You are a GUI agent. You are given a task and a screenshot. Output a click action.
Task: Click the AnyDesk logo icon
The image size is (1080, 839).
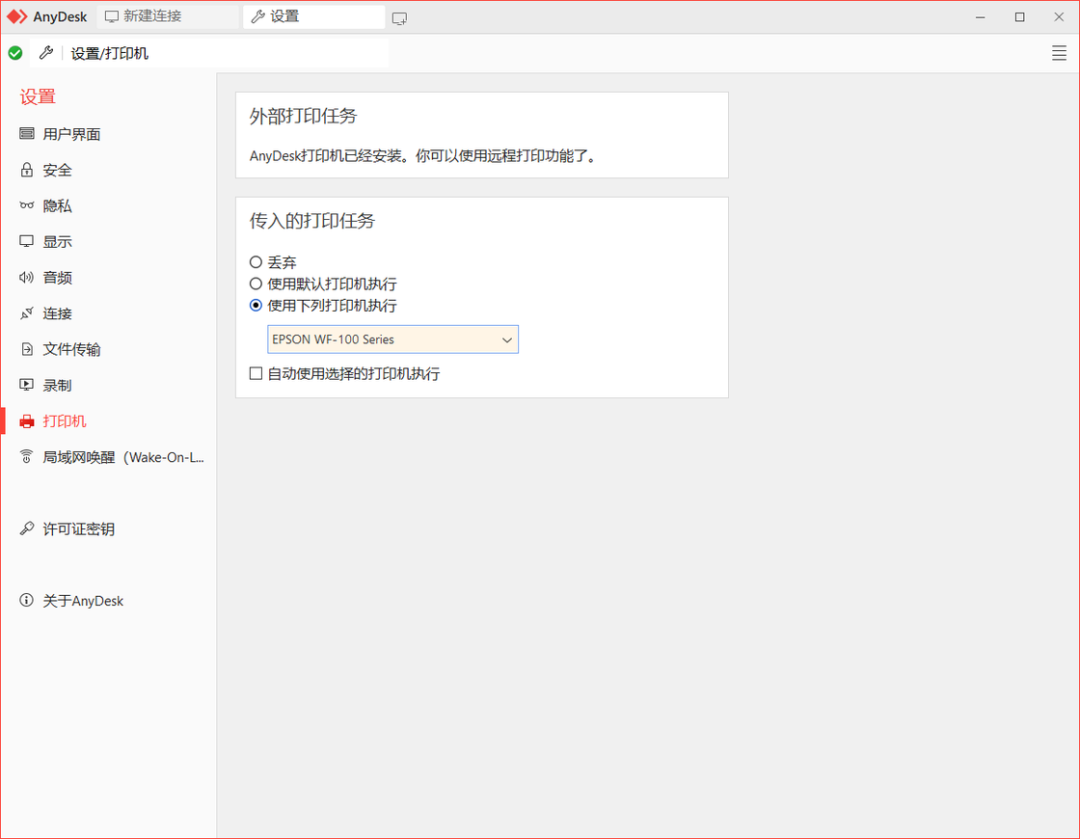(17, 17)
